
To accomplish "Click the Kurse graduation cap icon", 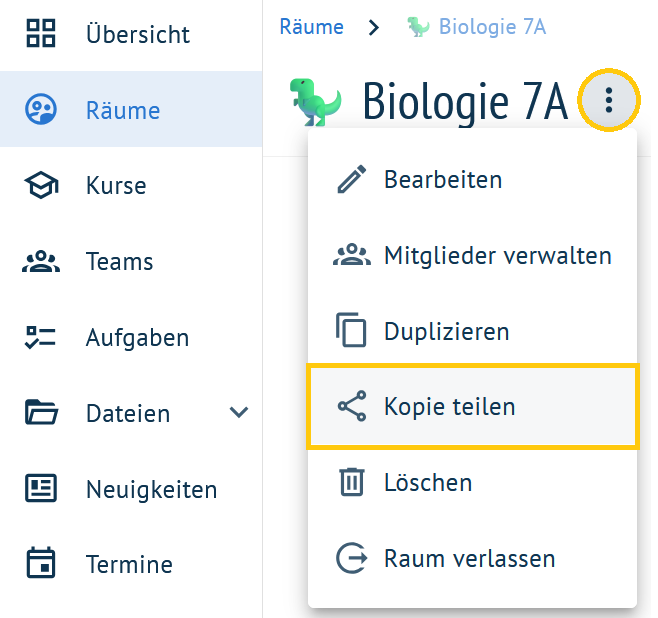I will point(41,185).
